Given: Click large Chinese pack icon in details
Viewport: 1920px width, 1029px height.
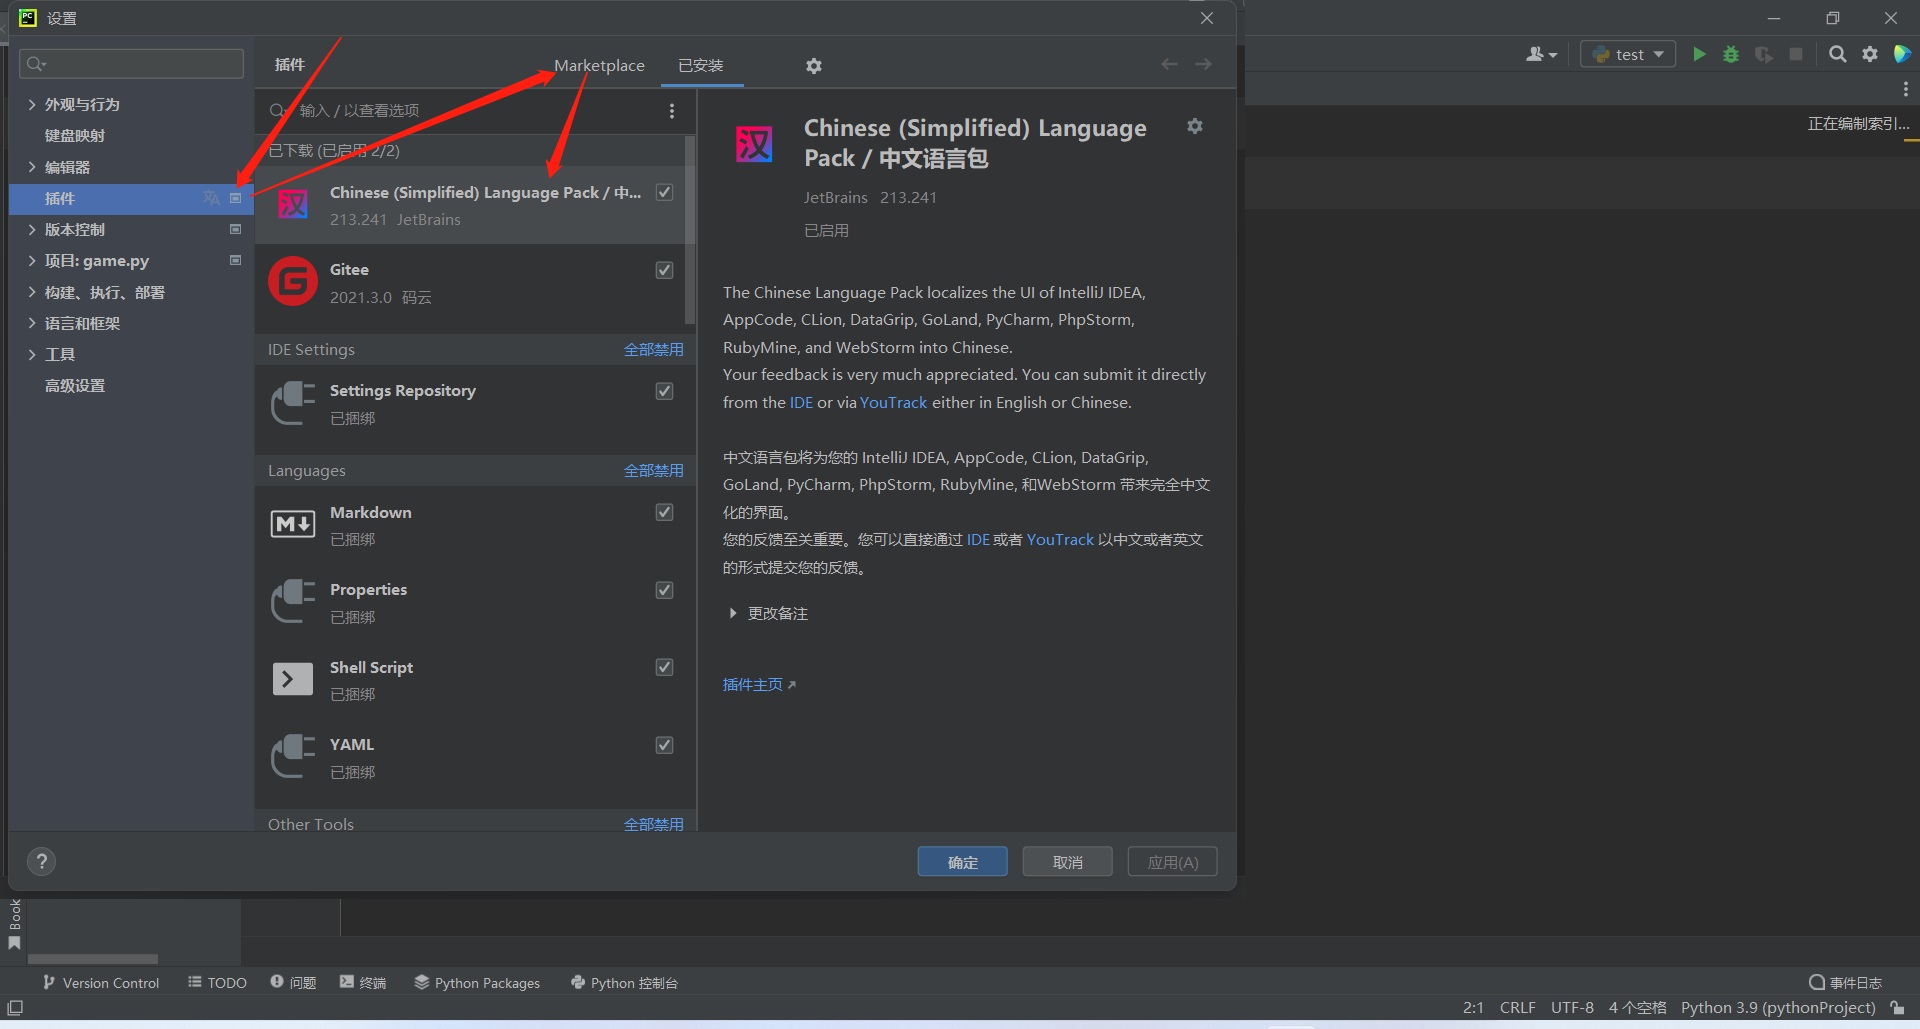Looking at the screenshot, I should click(x=754, y=144).
